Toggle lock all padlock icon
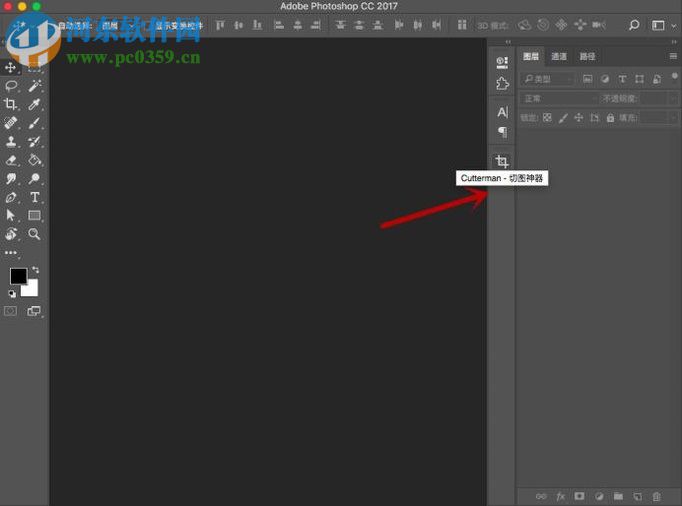The height and width of the screenshot is (506, 682). (x=610, y=117)
